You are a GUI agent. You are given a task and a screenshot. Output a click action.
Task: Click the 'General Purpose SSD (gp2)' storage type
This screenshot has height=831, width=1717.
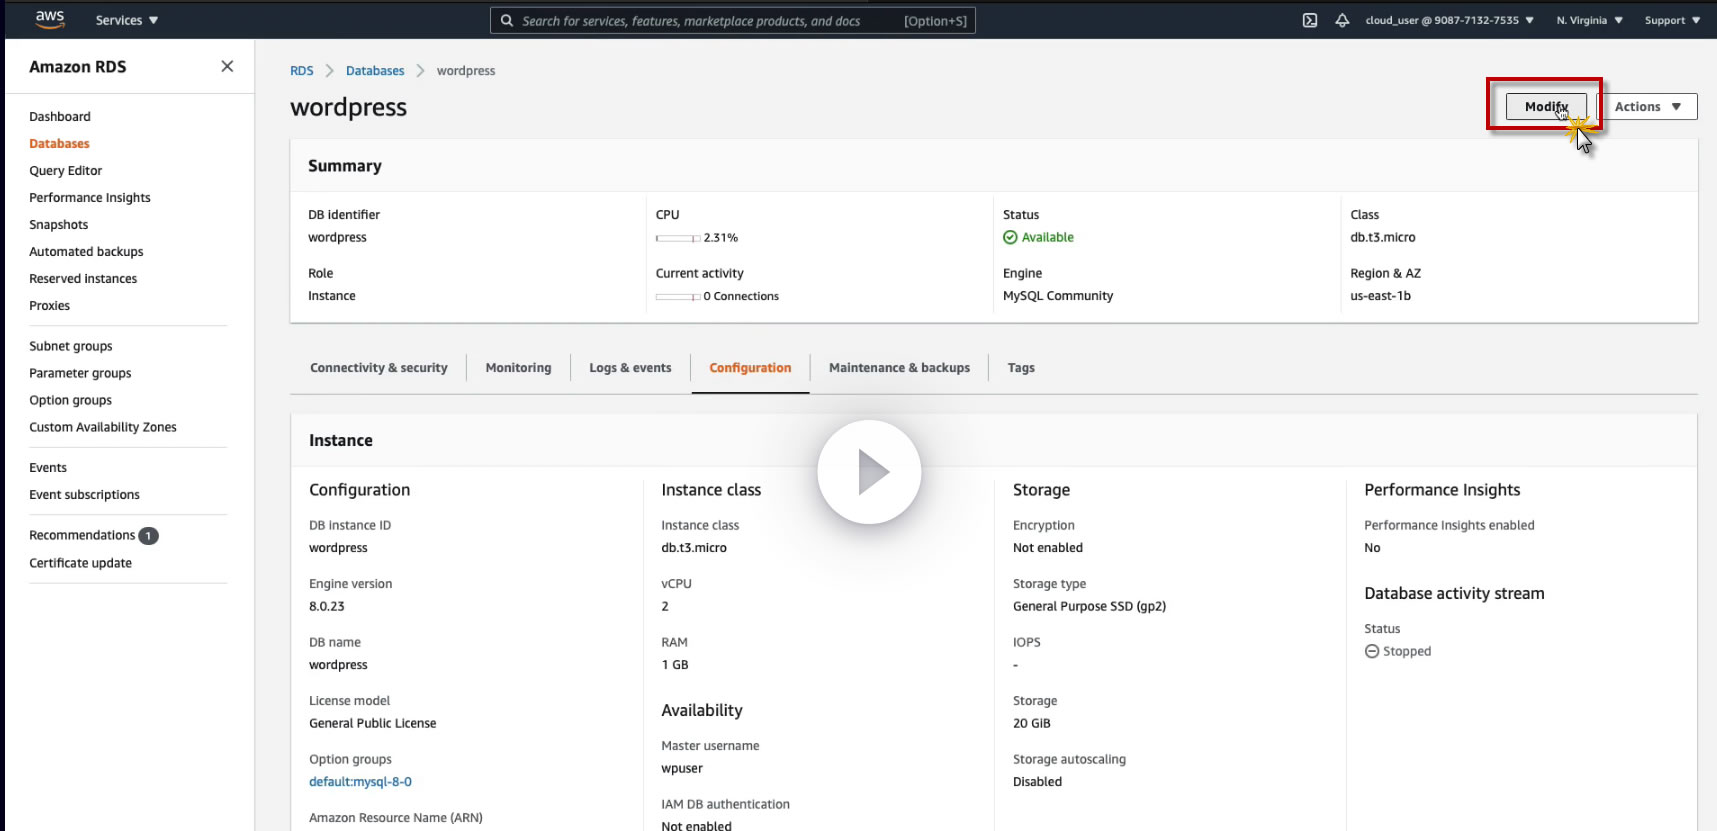click(x=1089, y=607)
